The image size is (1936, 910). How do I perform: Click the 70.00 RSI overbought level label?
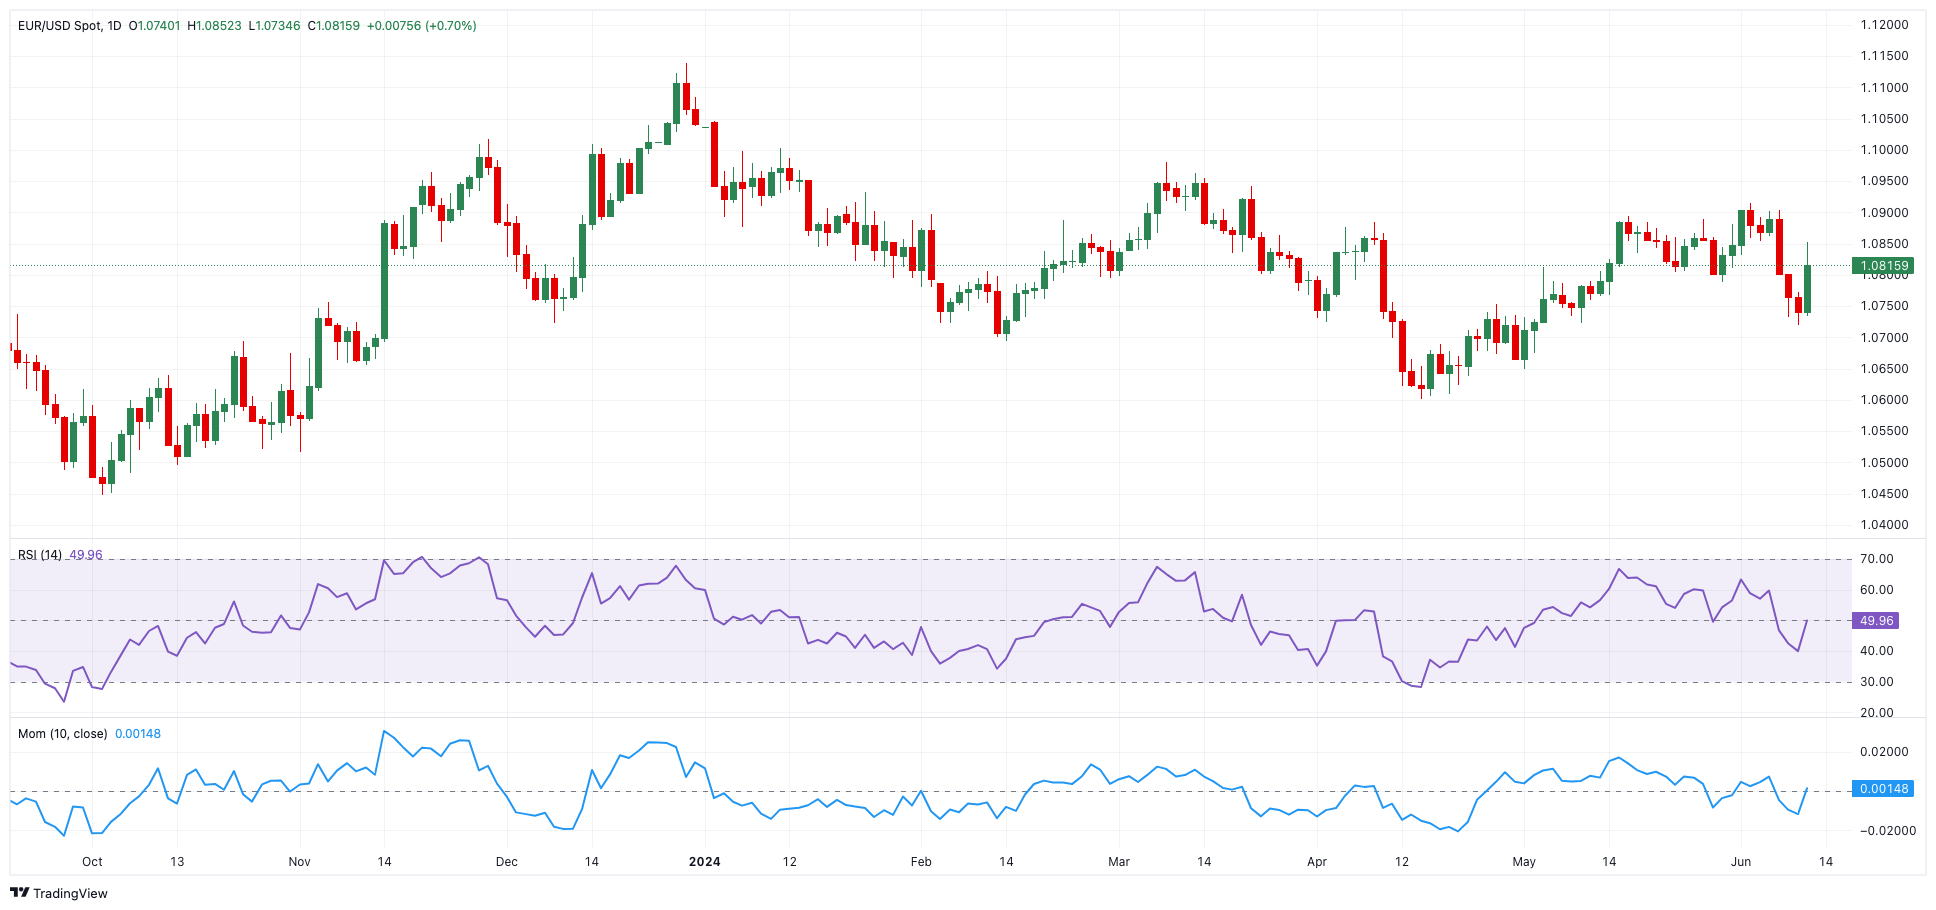(x=1877, y=559)
